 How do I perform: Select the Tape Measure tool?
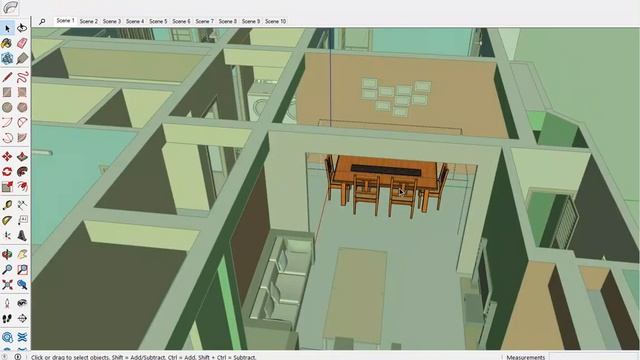coord(7,205)
